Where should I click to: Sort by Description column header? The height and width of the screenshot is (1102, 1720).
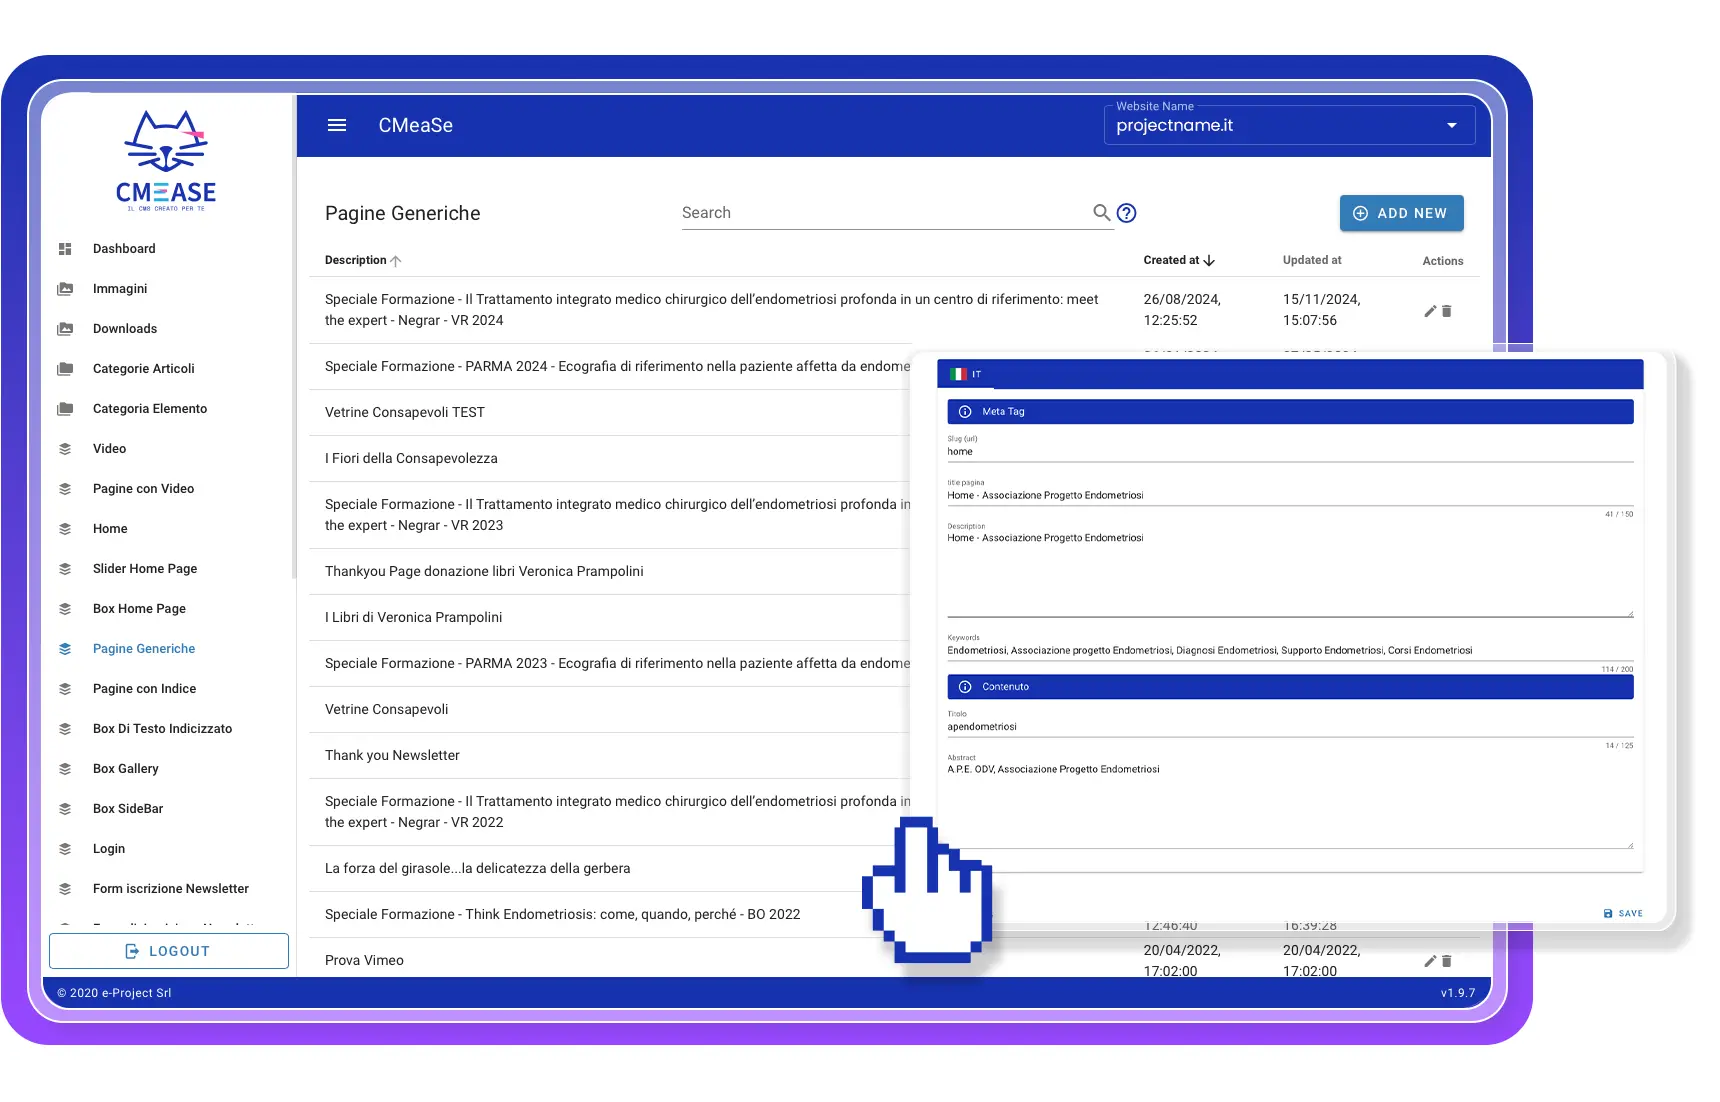tap(363, 260)
